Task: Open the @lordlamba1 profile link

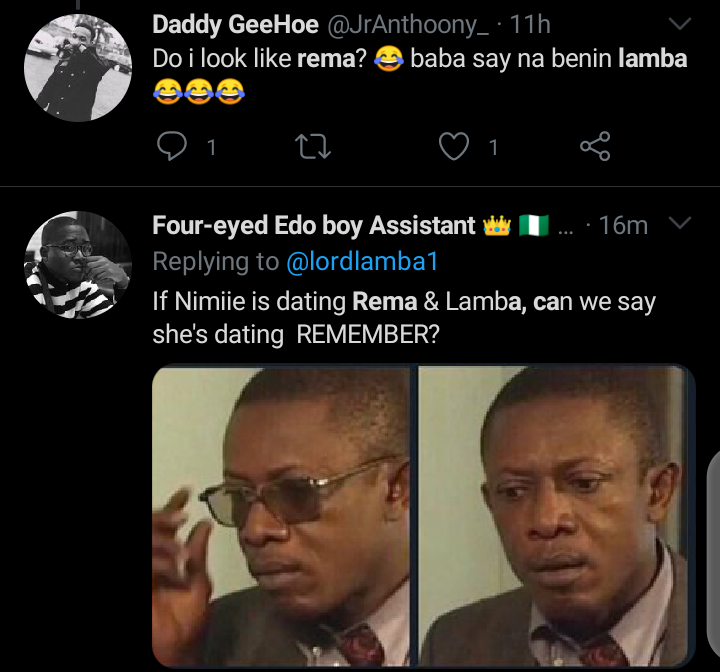Action: pos(362,262)
